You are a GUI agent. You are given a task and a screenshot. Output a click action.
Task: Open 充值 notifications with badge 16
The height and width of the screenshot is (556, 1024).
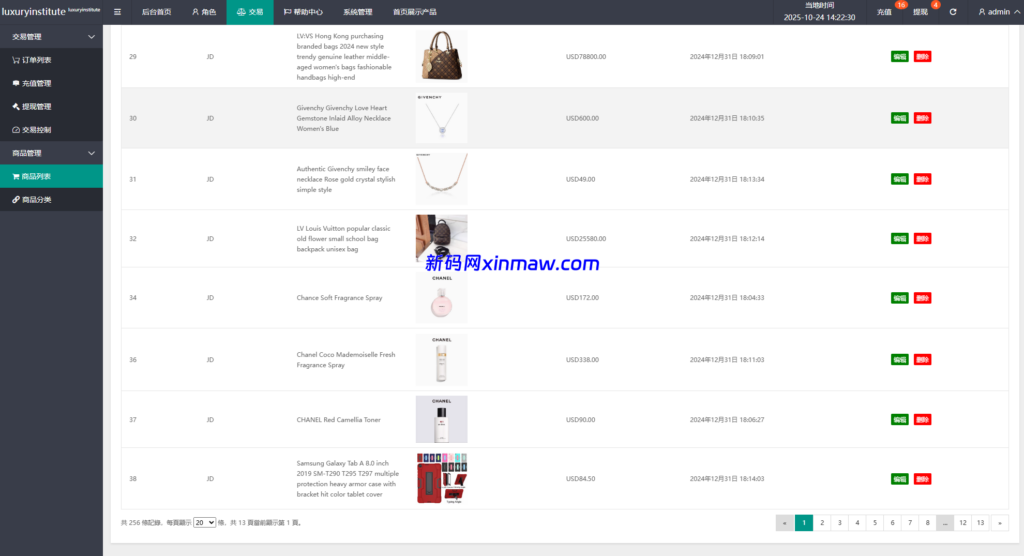coord(884,12)
